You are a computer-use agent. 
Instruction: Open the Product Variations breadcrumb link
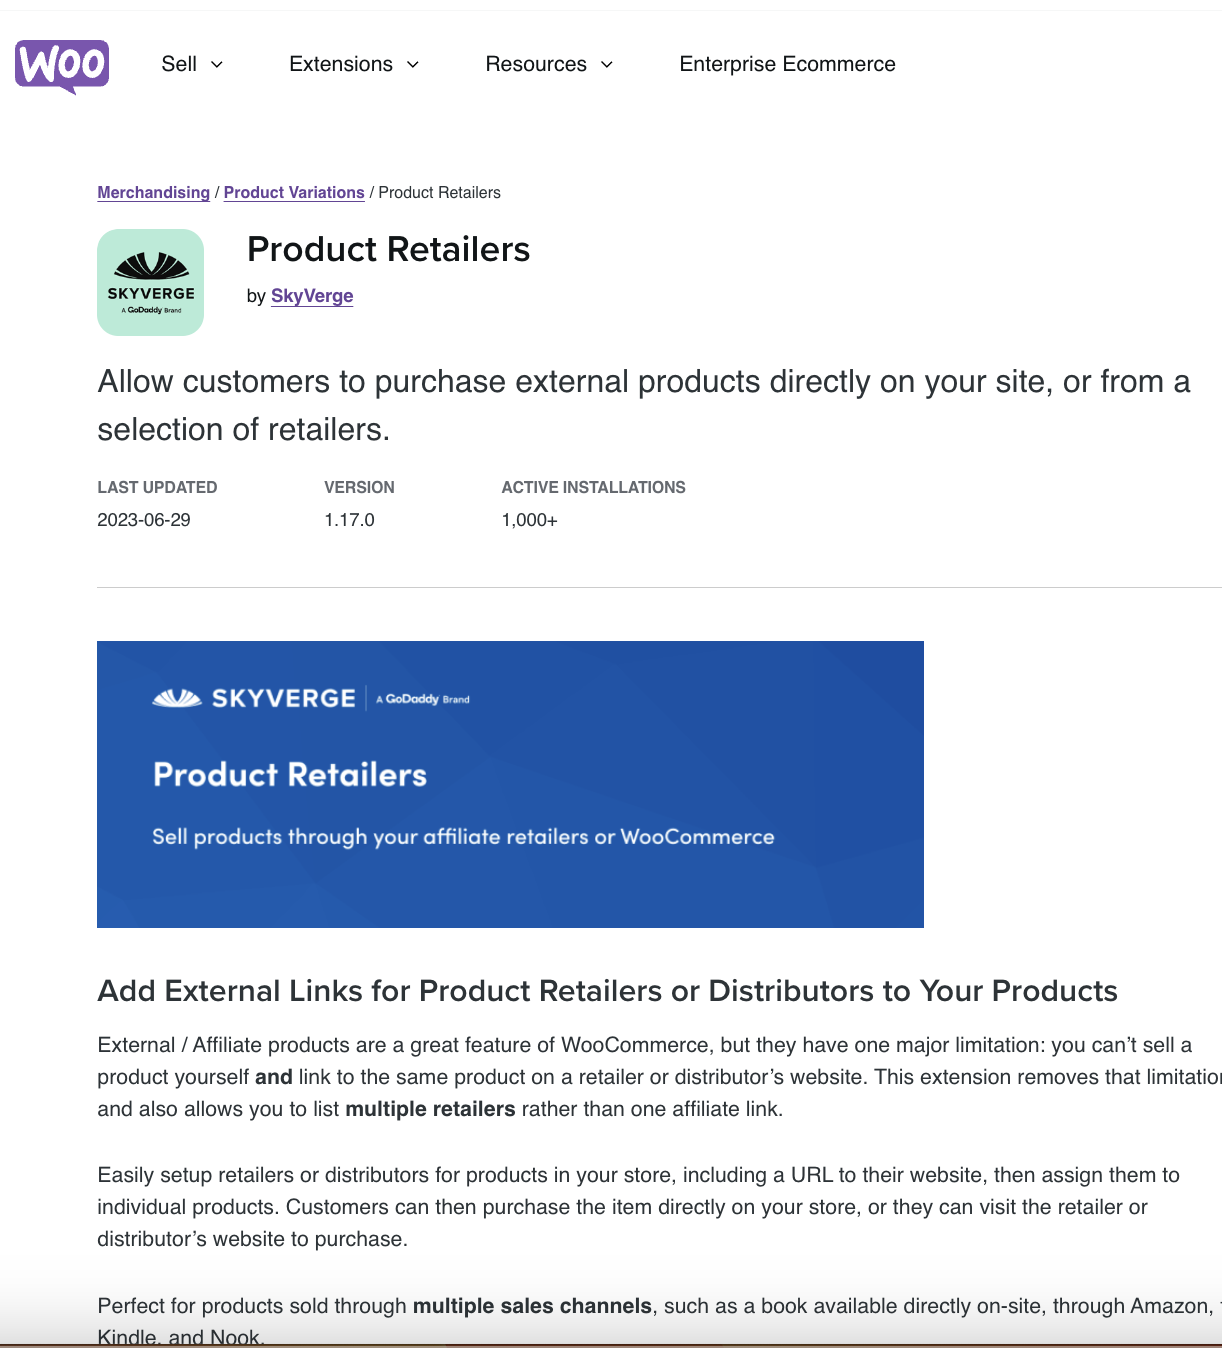294,192
